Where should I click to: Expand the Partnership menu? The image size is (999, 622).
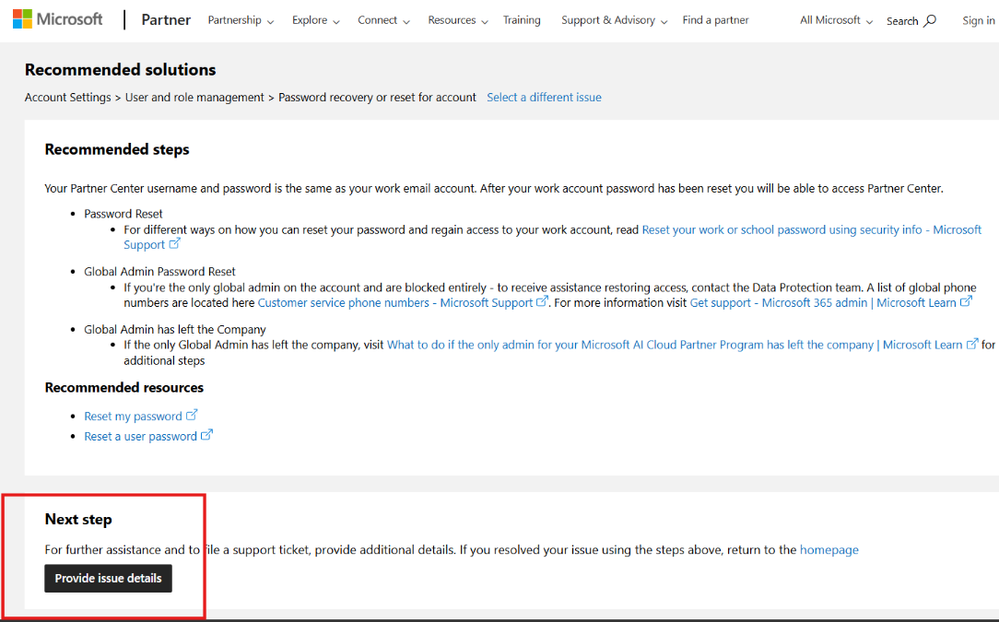pyautogui.click(x=241, y=20)
